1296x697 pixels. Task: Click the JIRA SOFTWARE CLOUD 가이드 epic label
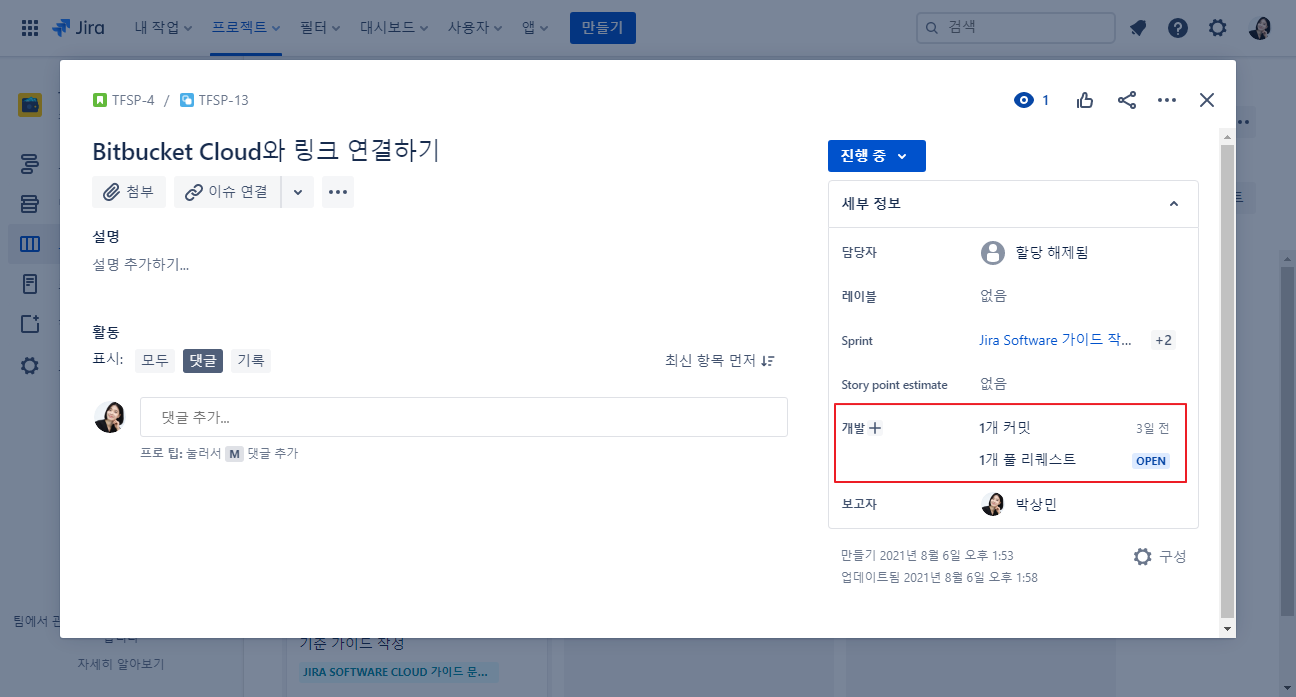pyautogui.click(x=399, y=672)
